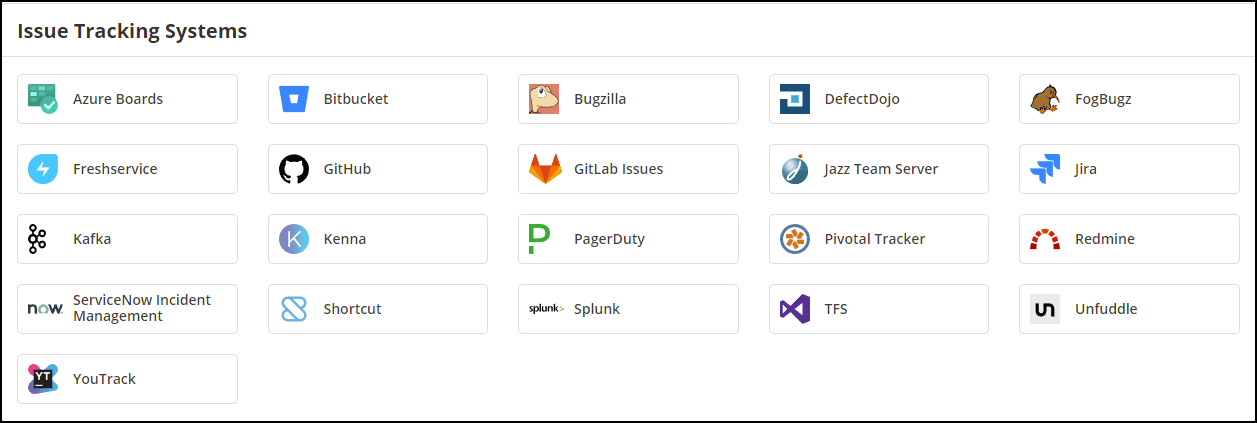Select the Kafka nodes icon

coord(37,239)
